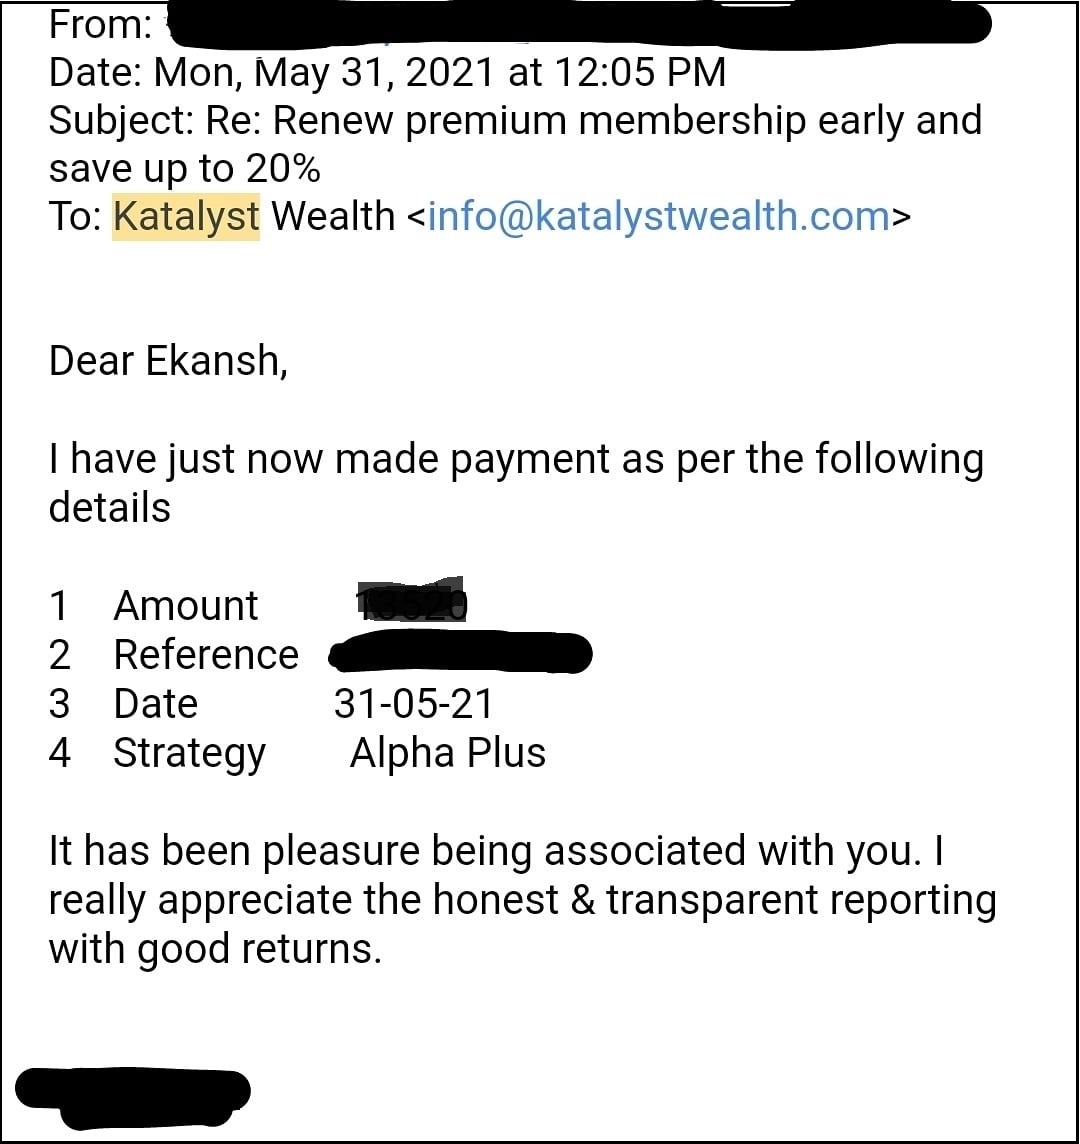The height and width of the screenshot is (1144, 1080).
Task: Click the redacted signature at the bottom
Action: [133, 1093]
